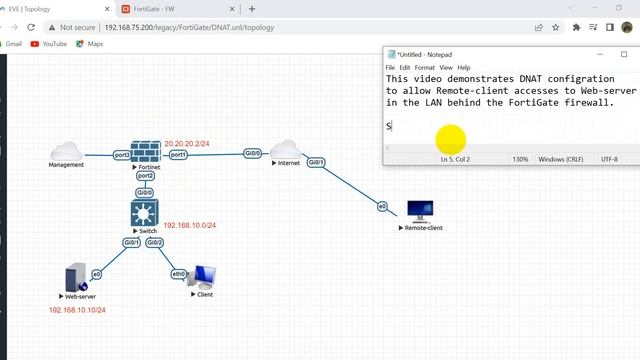
Task: Click the 192.168.10.0/24 text label
Action: pyautogui.click(x=189, y=225)
